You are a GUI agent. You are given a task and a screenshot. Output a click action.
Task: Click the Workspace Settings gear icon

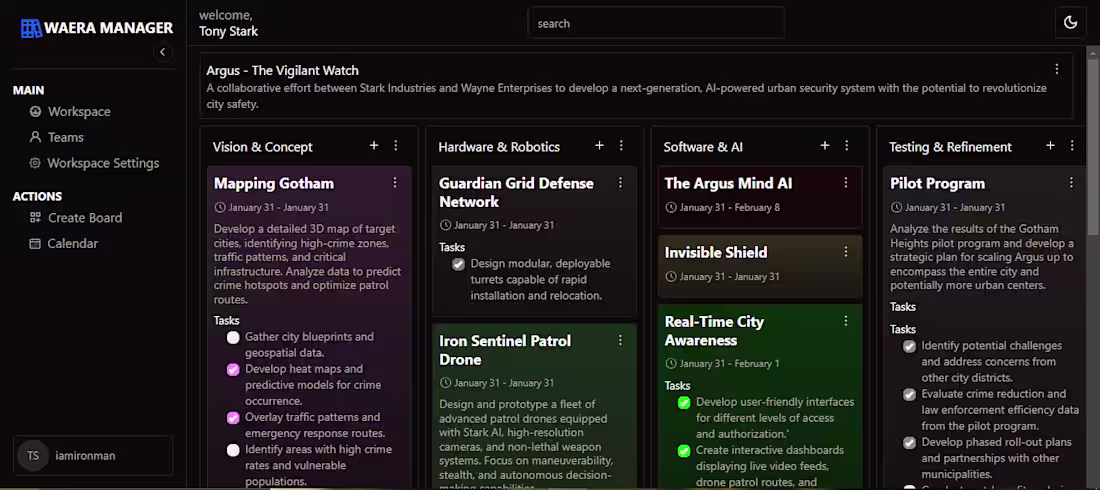coord(35,163)
